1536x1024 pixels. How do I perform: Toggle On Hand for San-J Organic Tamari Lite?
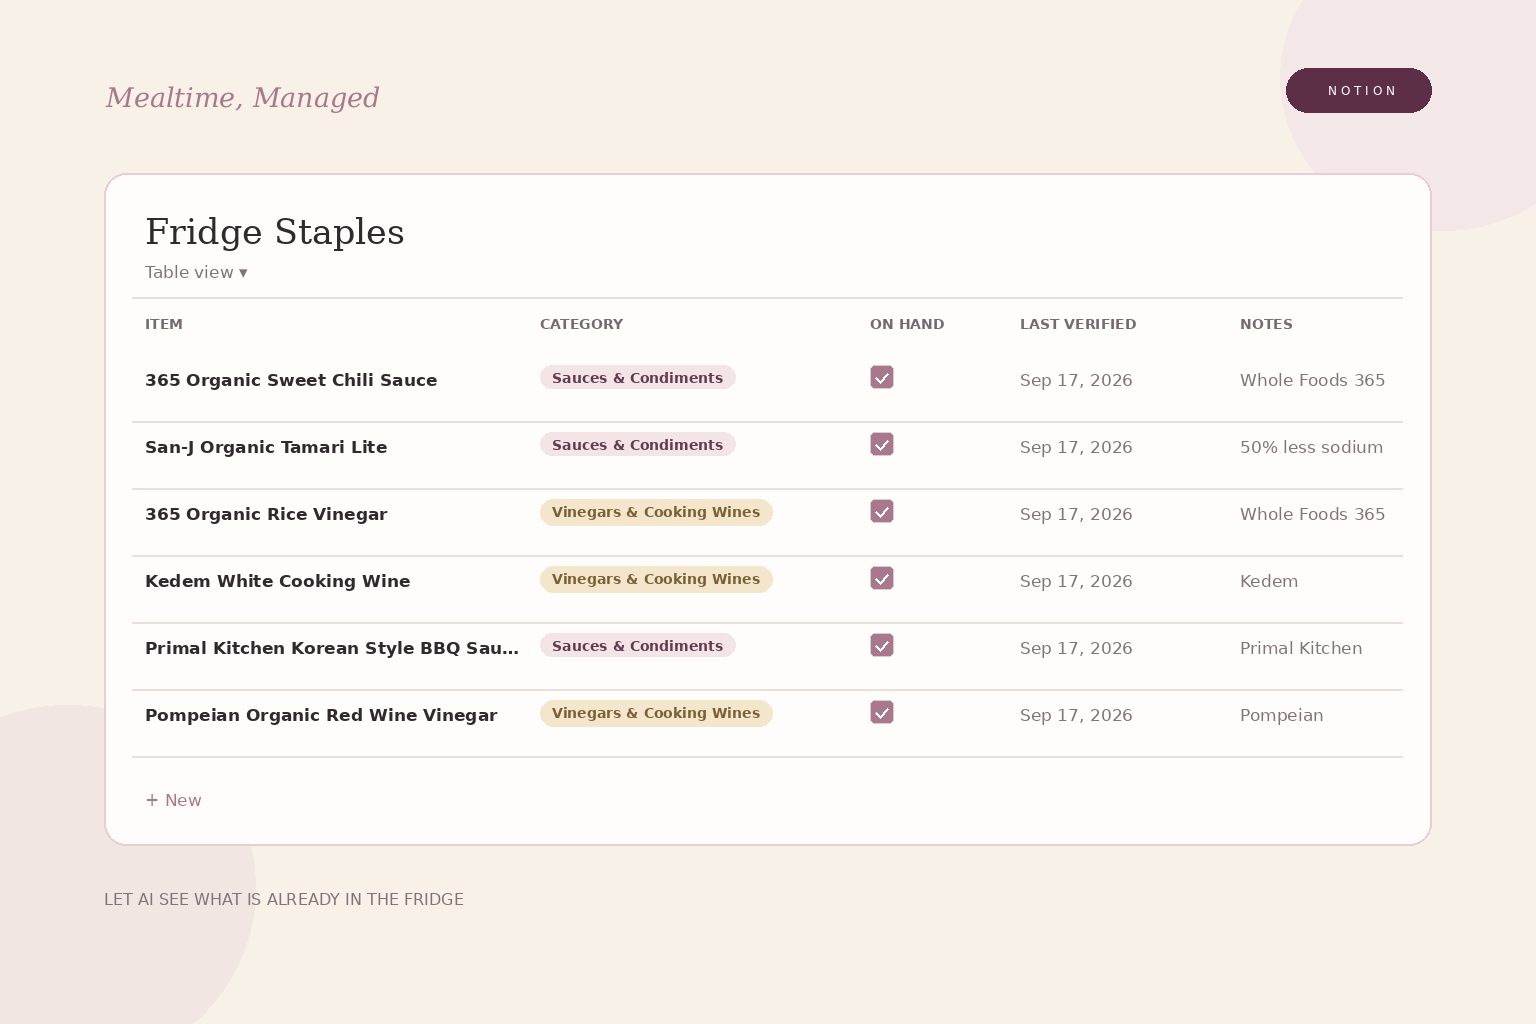coord(882,444)
